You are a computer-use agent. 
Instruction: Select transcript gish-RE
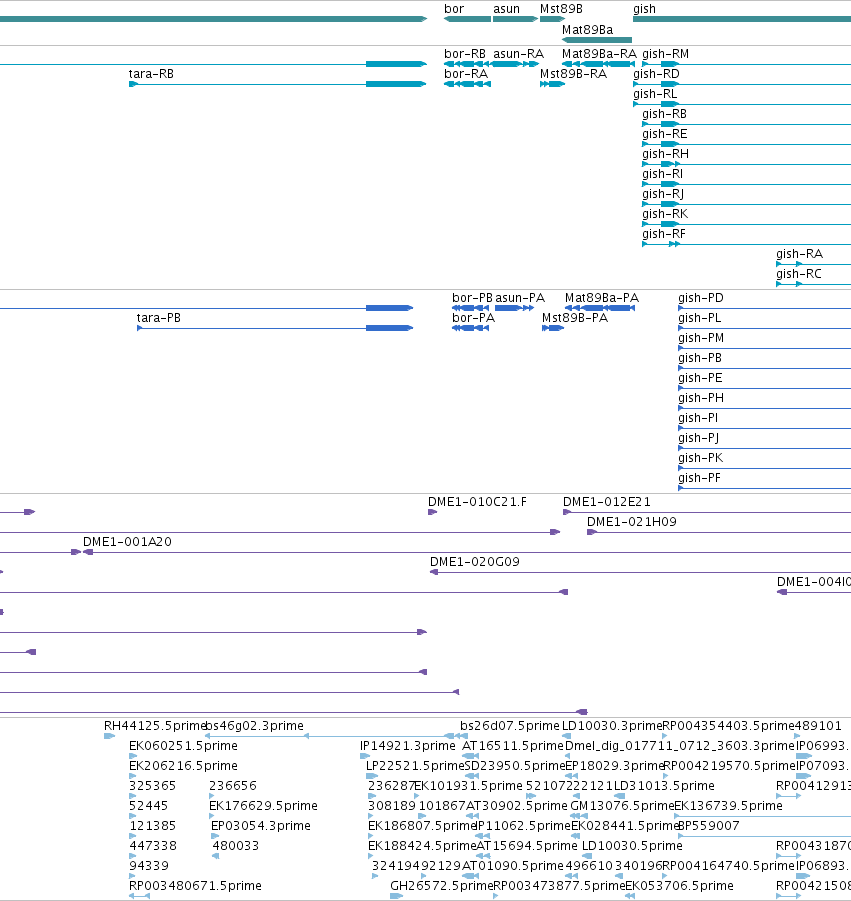coord(665,134)
